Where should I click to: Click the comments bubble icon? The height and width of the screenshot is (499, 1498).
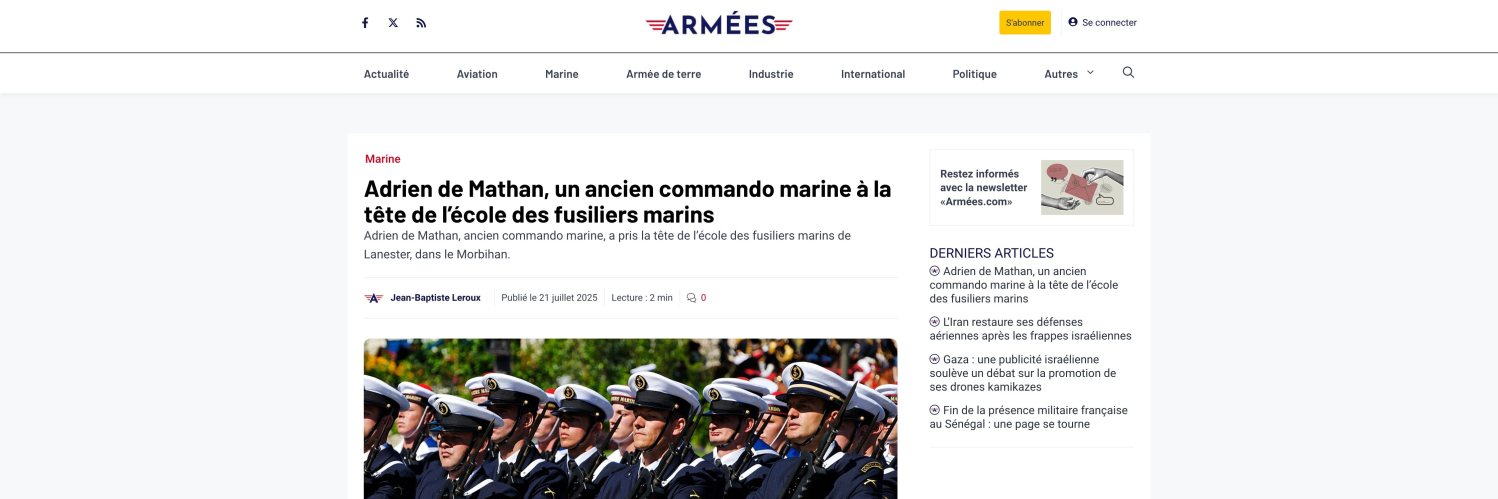(x=691, y=298)
